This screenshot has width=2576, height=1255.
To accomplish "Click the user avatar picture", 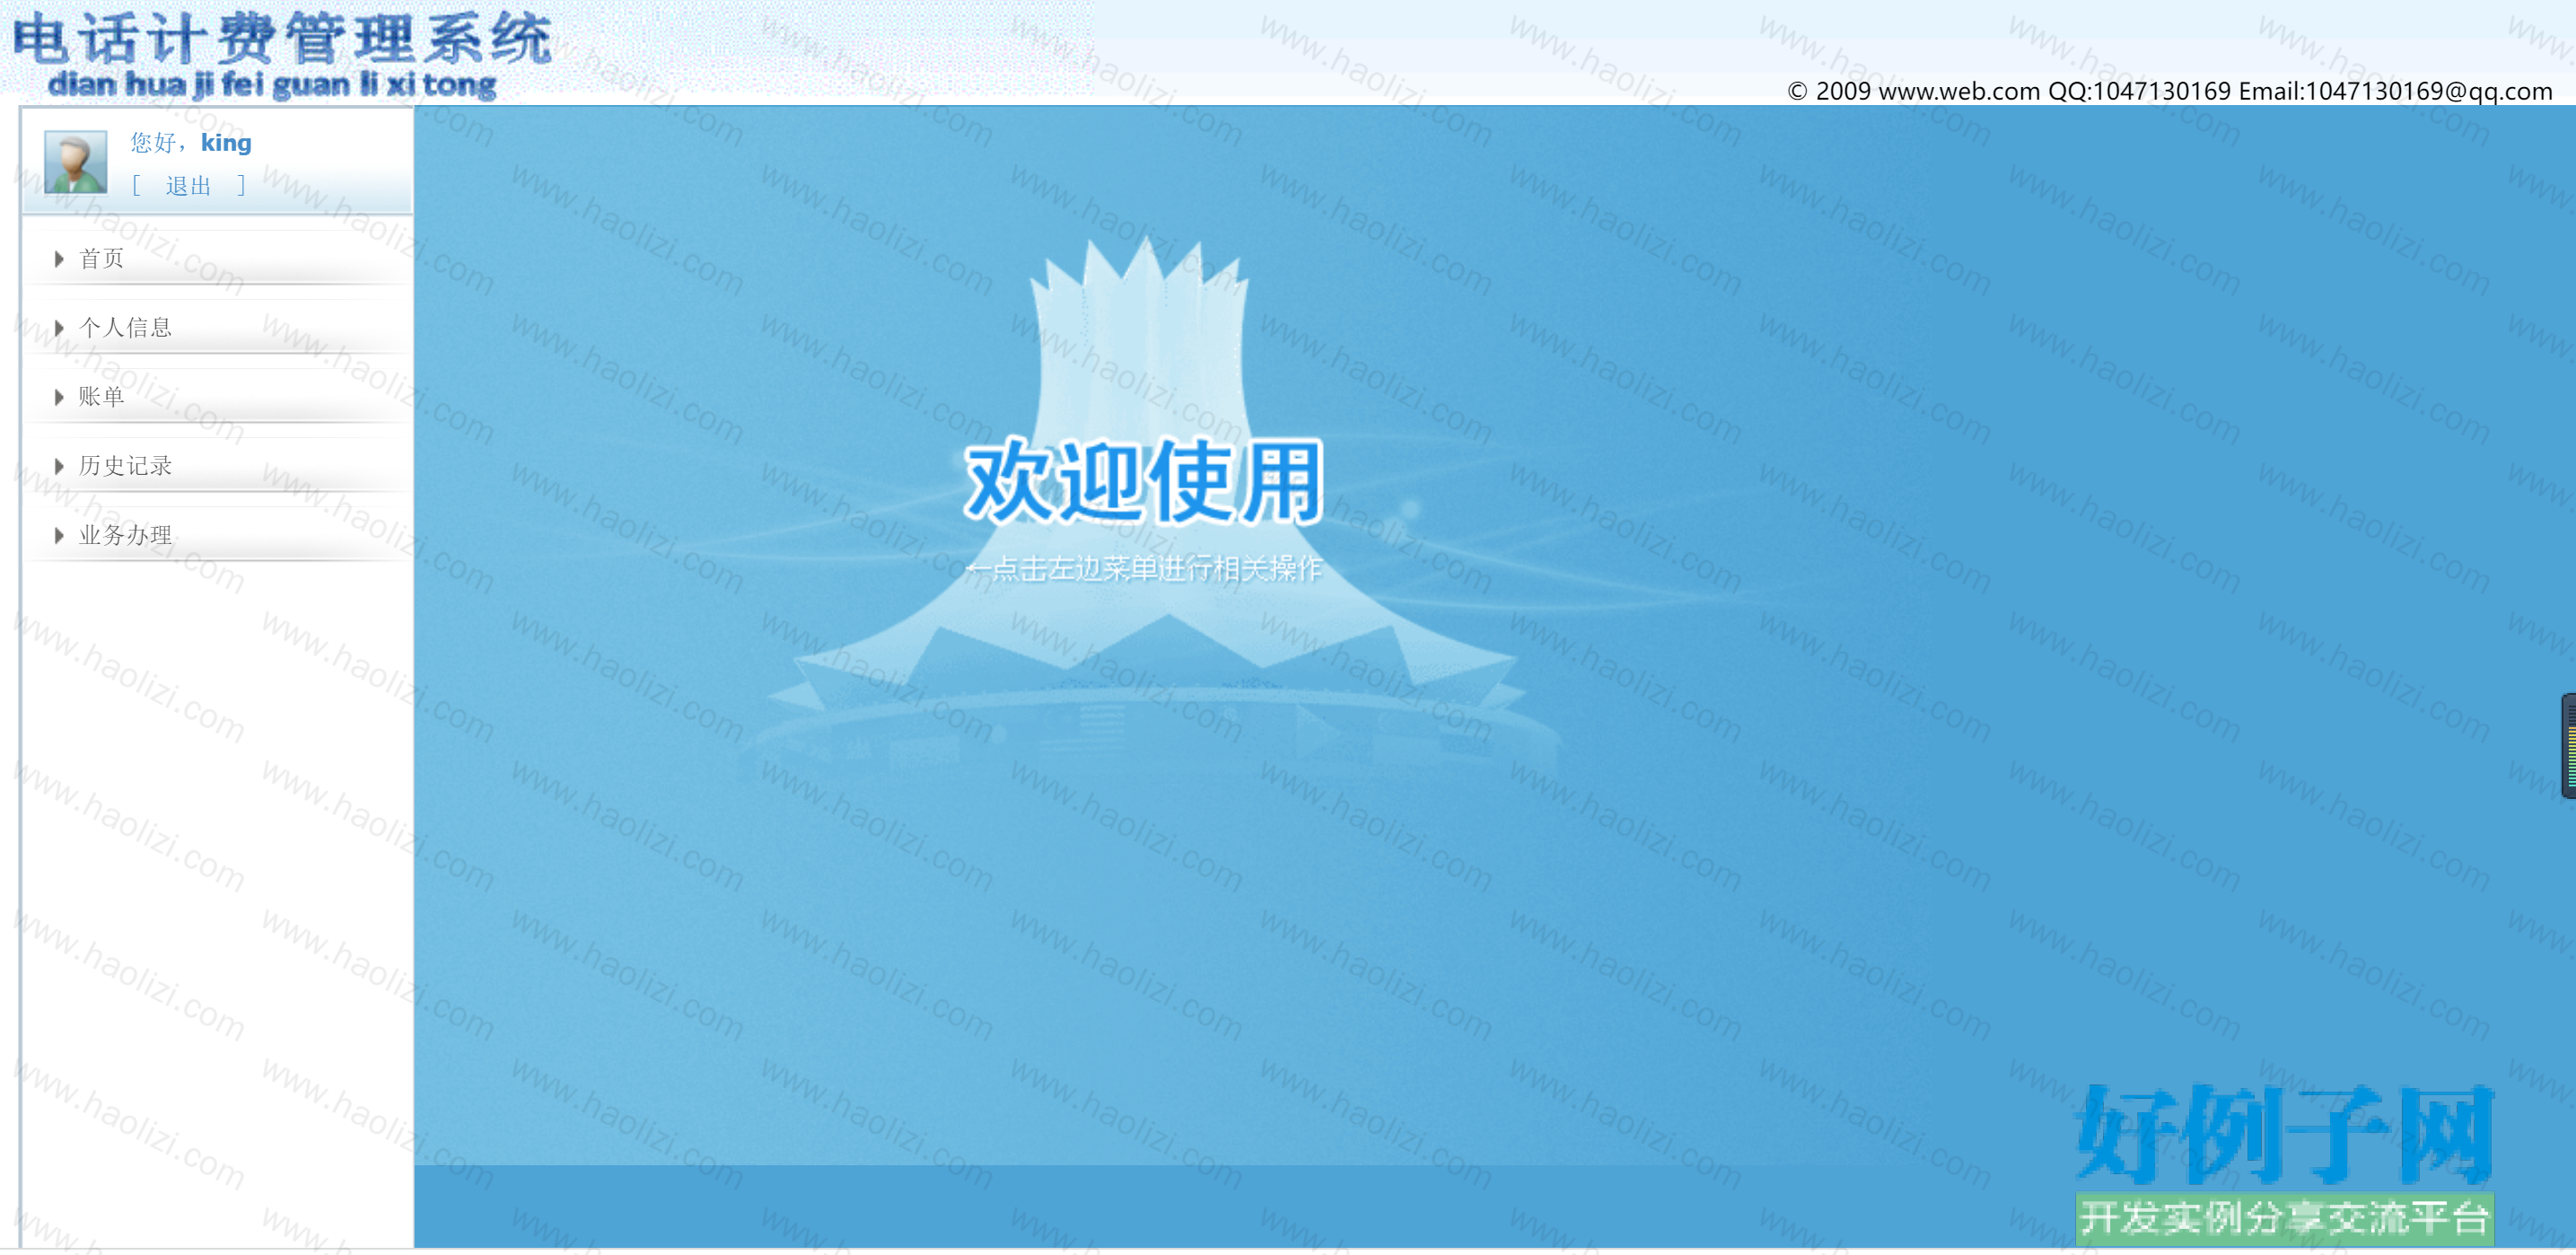I will pyautogui.click(x=76, y=162).
